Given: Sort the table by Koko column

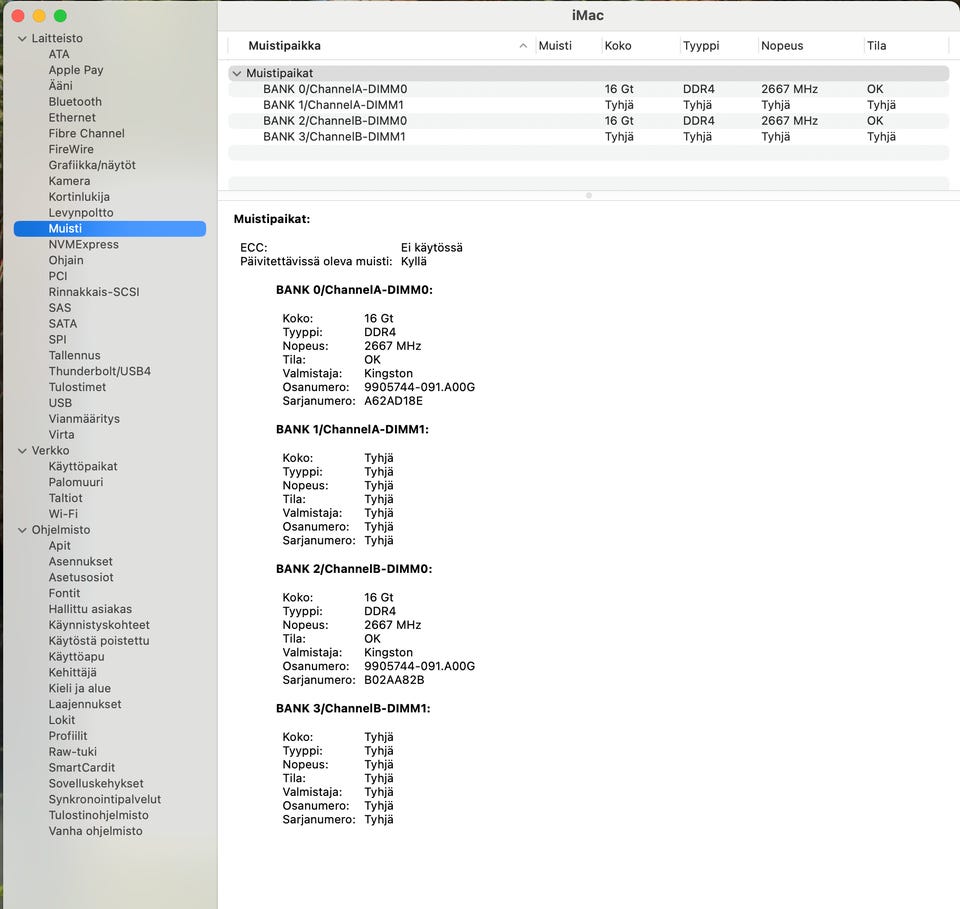Looking at the screenshot, I should [x=618, y=46].
